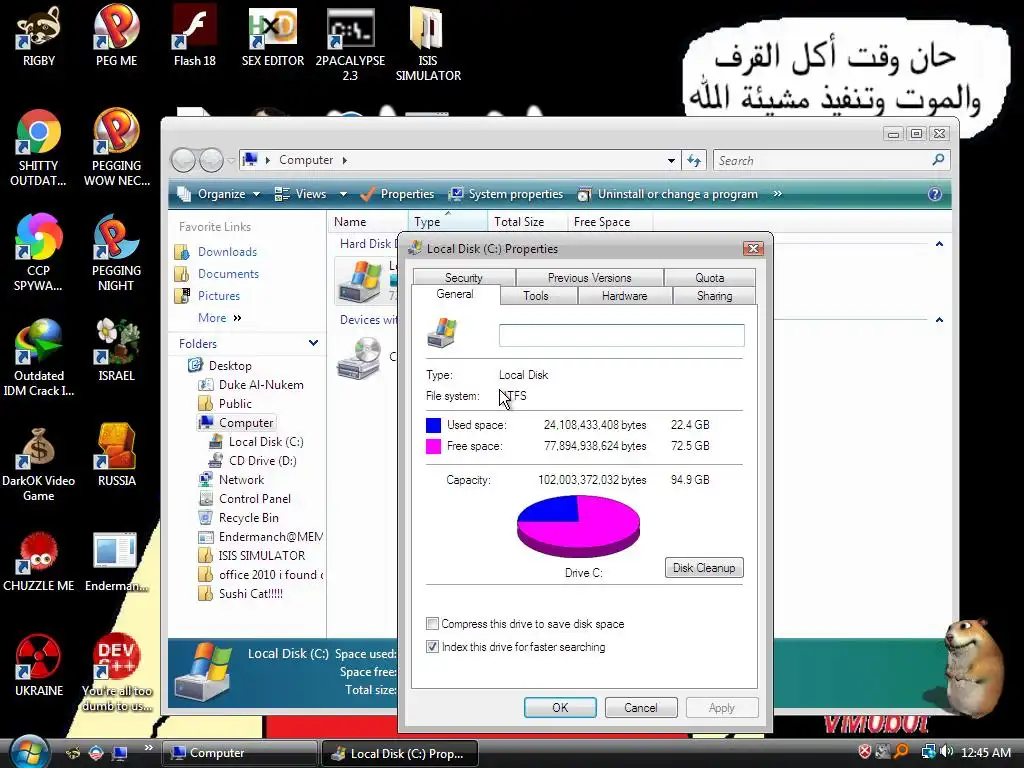Open PEGGING WOW NEC desktop icon
The height and width of the screenshot is (768, 1024).
pyautogui.click(x=116, y=147)
